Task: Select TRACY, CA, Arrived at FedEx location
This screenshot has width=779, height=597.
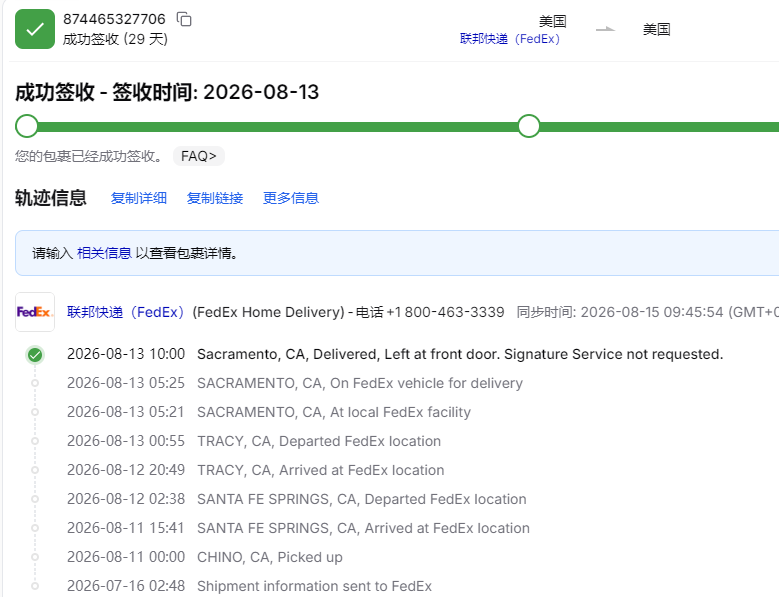Action: [320, 470]
